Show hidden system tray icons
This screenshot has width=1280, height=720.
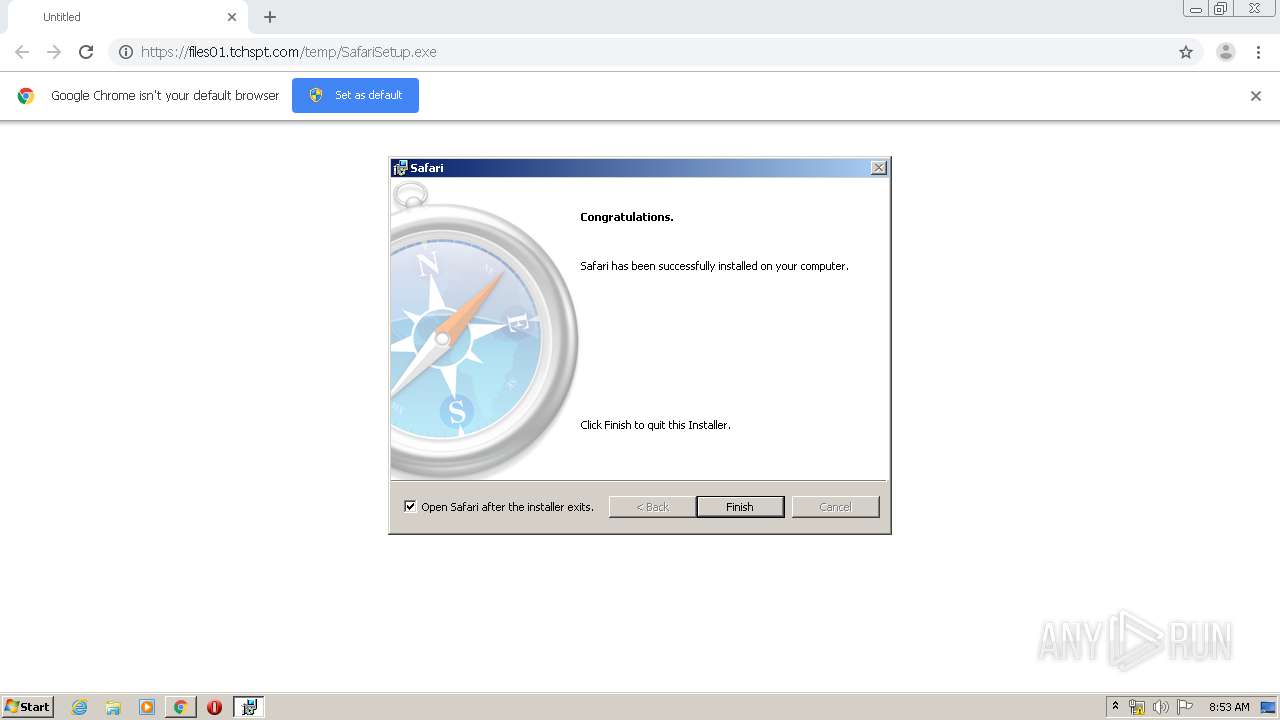click(1115, 707)
